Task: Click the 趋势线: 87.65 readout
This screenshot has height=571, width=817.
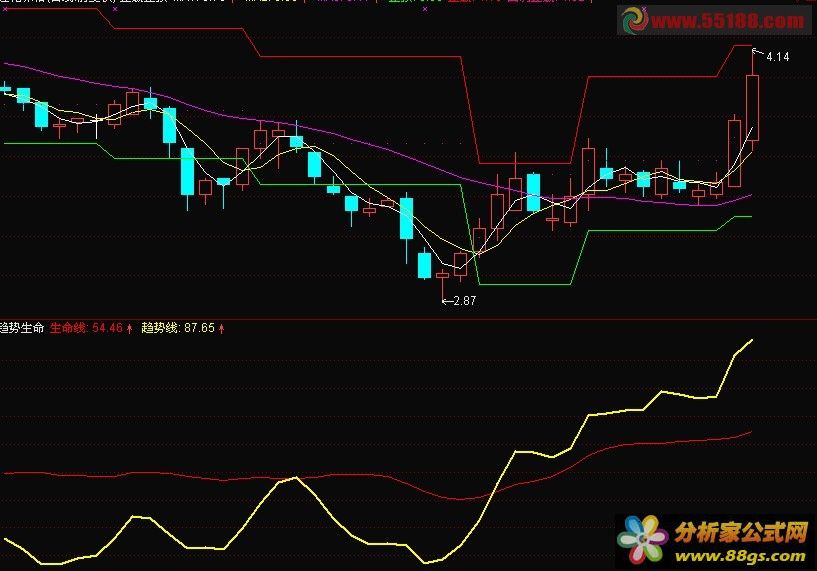Action: (178, 328)
